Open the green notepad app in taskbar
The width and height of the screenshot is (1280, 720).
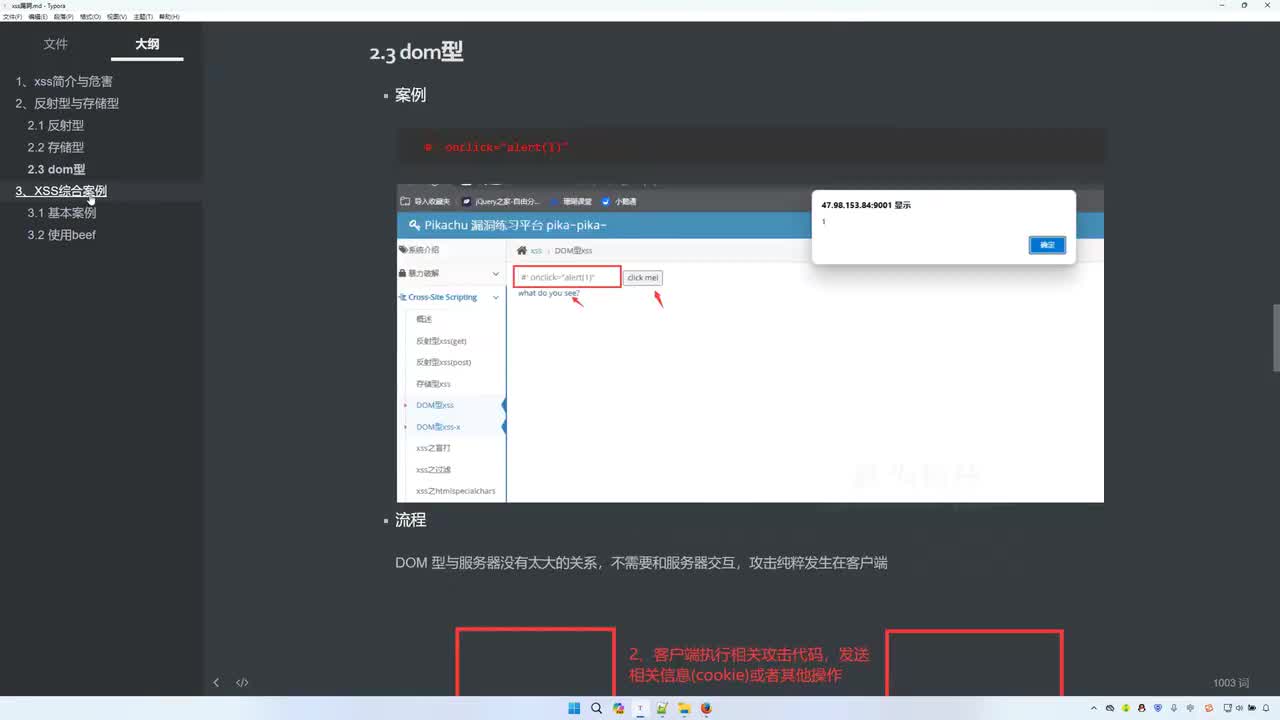click(x=662, y=708)
